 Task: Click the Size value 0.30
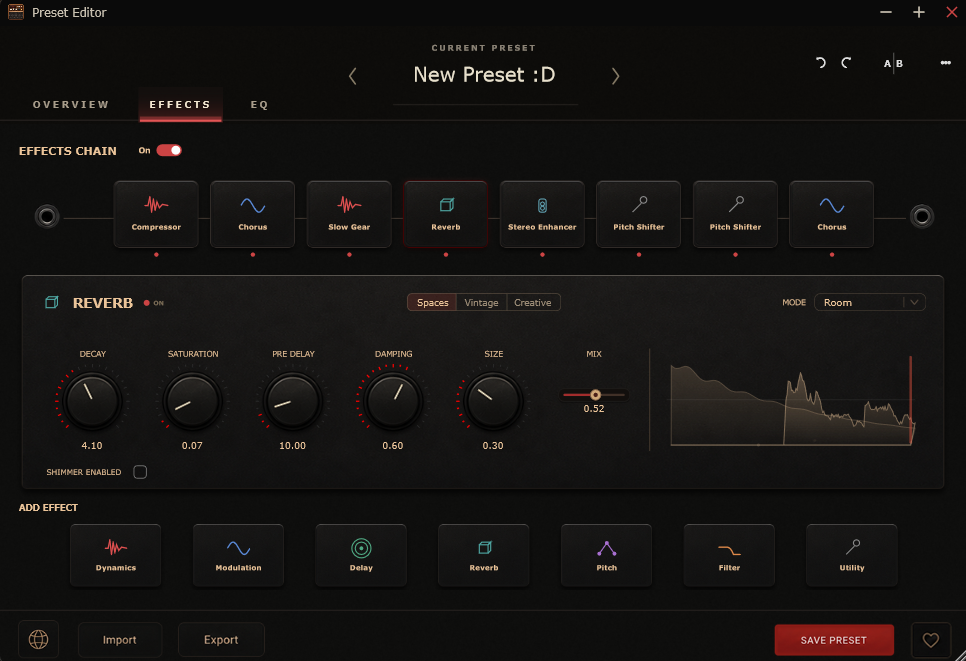(493, 445)
